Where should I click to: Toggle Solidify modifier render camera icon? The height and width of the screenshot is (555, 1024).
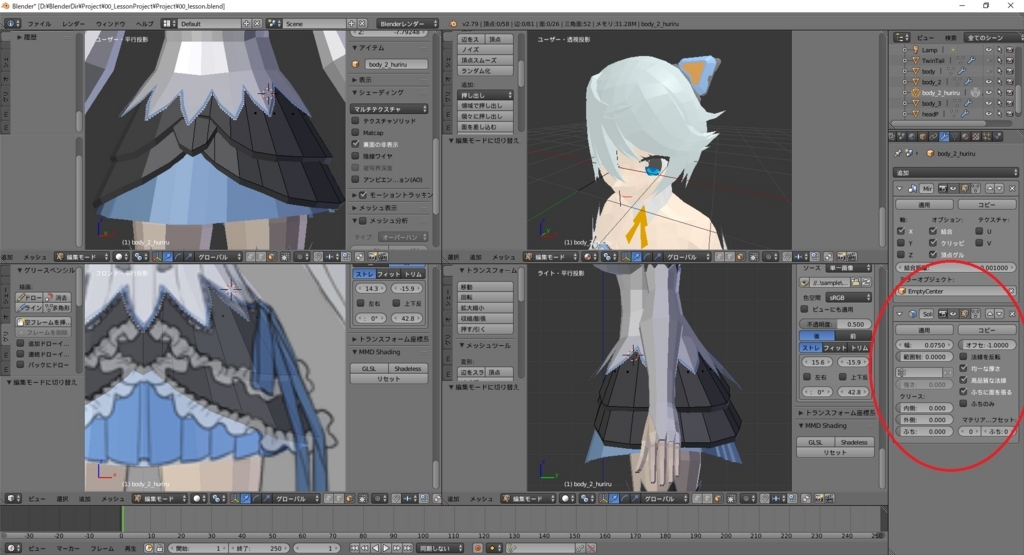pyautogui.click(x=942, y=314)
